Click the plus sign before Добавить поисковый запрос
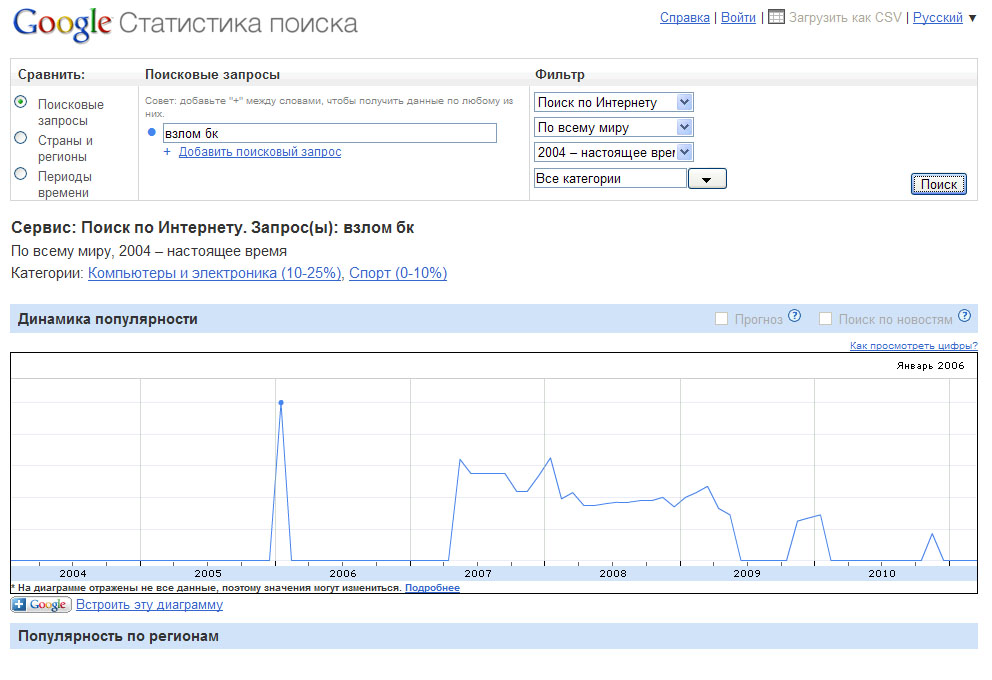The image size is (992, 680). point(167,152)
